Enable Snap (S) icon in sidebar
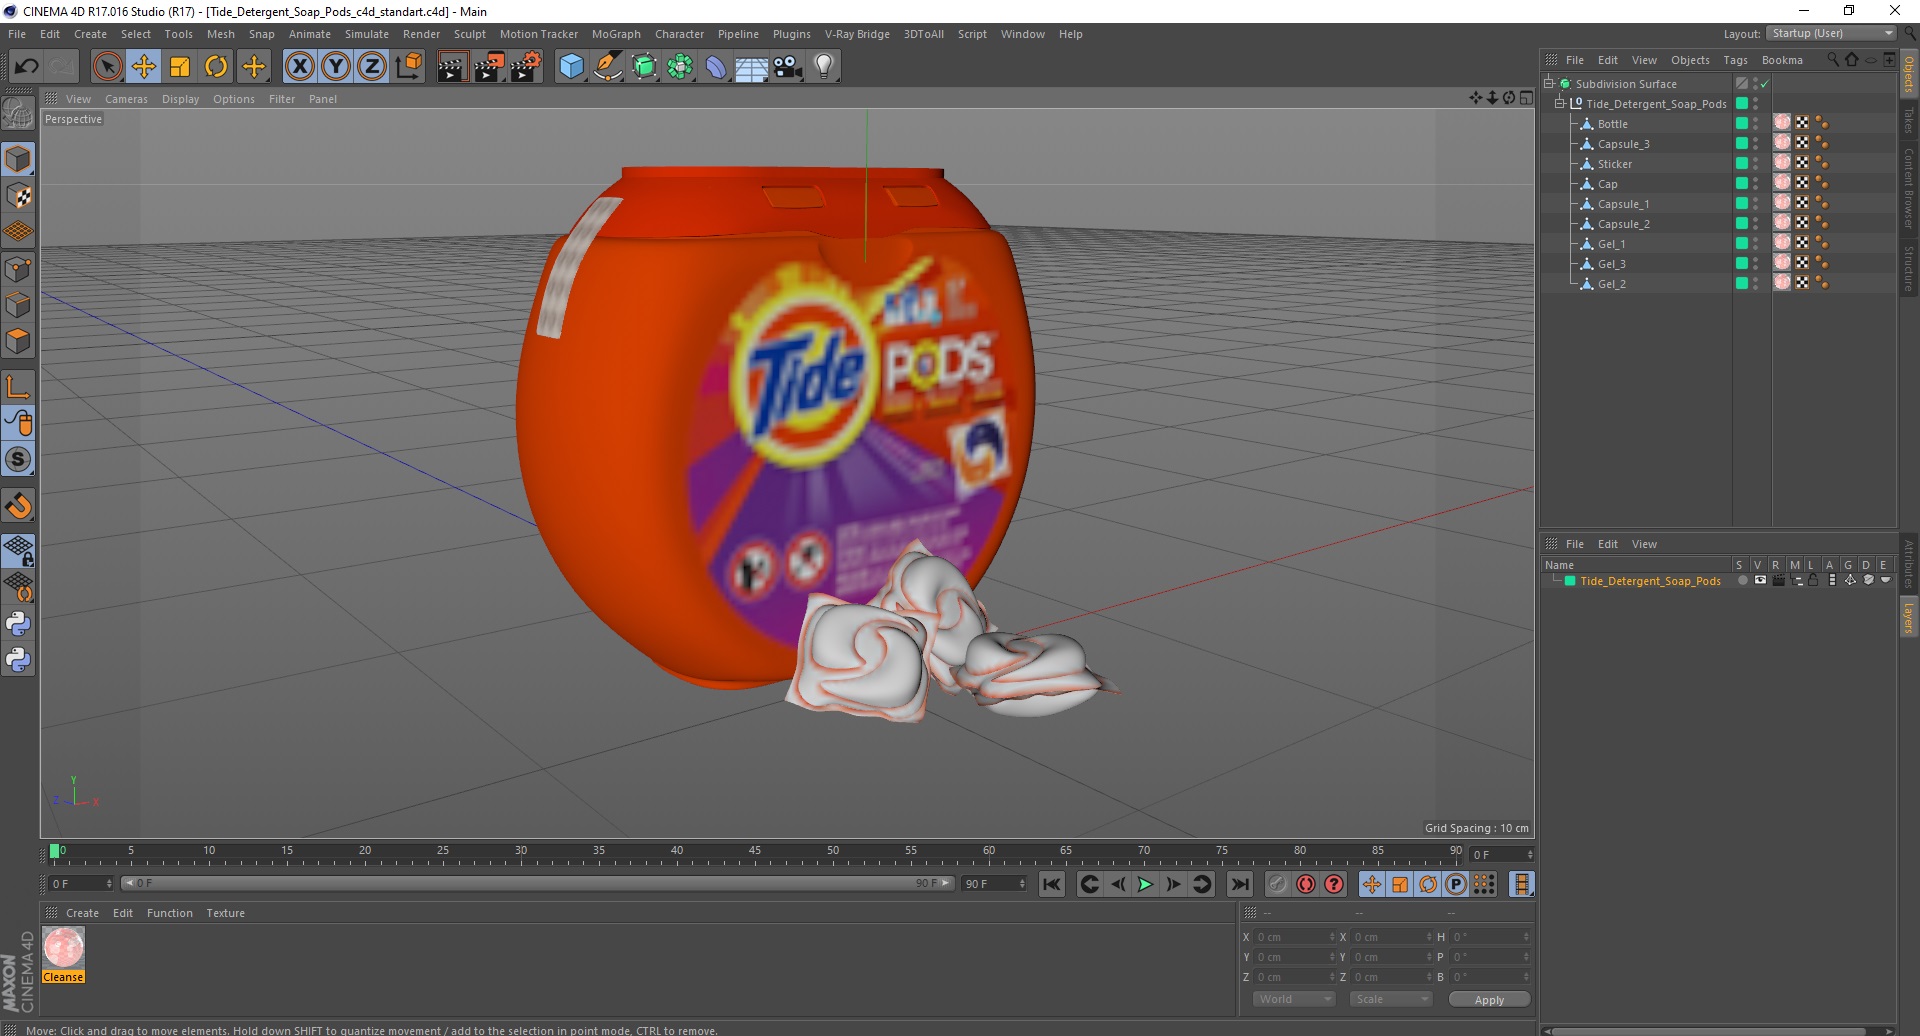1920x1036 pixels. (x=18, y=460)
